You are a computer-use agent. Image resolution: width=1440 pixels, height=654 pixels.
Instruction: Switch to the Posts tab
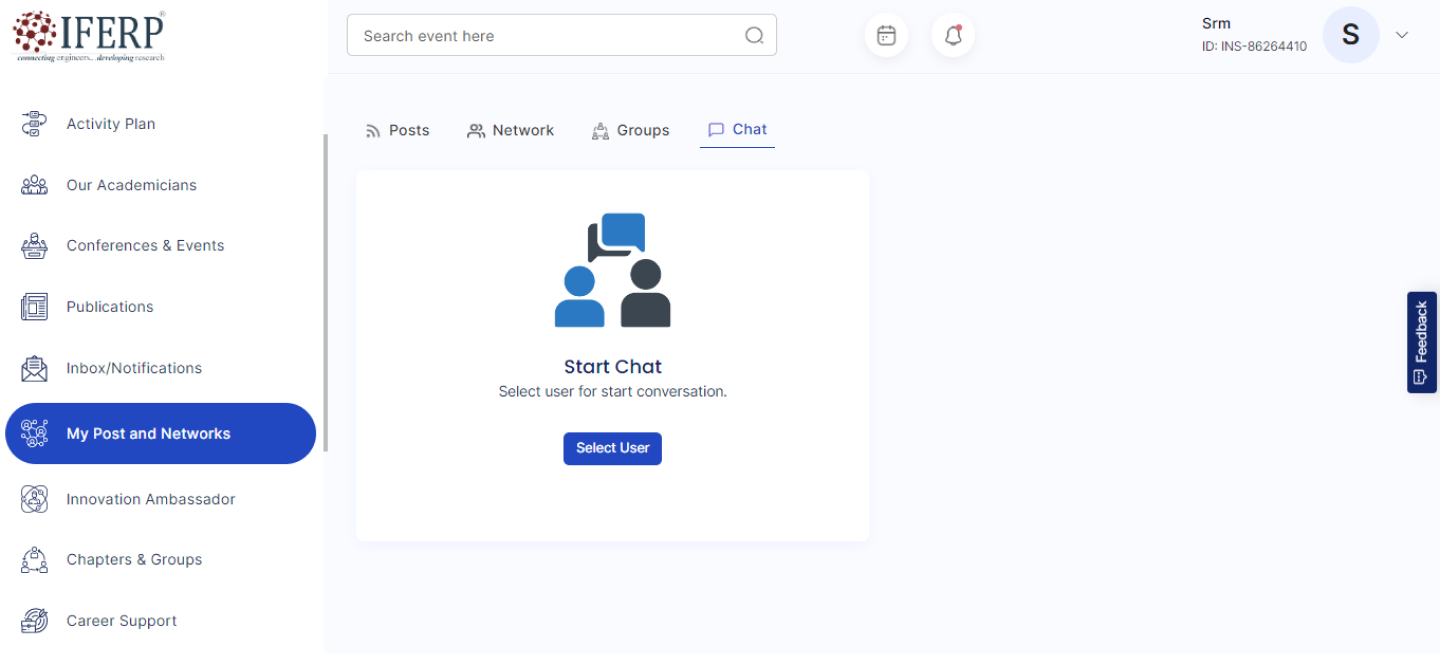coord(397,130)
